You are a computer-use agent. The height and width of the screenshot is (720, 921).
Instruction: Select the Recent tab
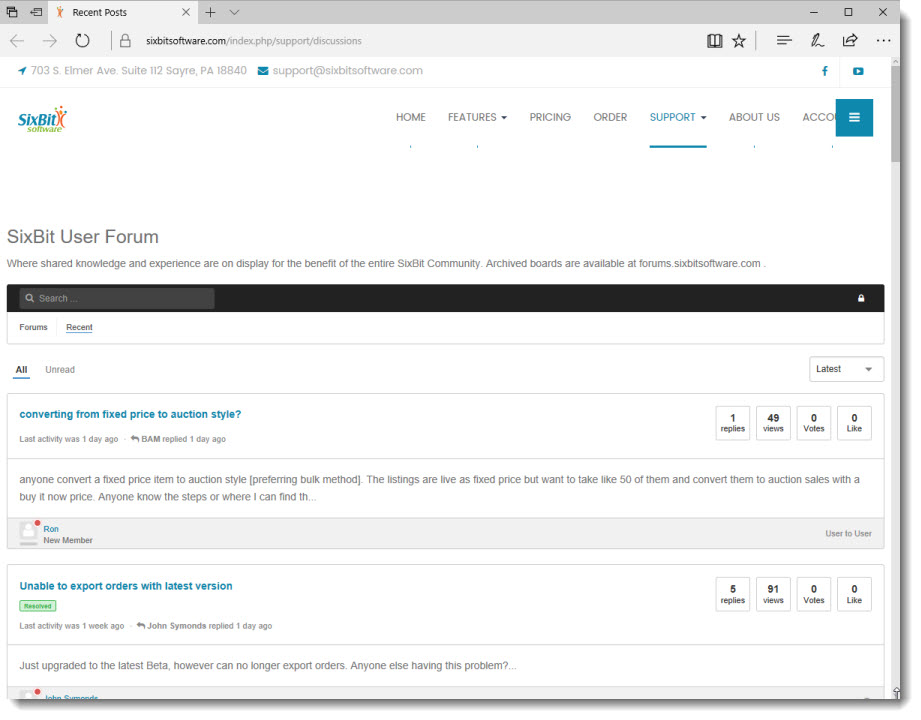pyautogui.click(x=79, y=327)
